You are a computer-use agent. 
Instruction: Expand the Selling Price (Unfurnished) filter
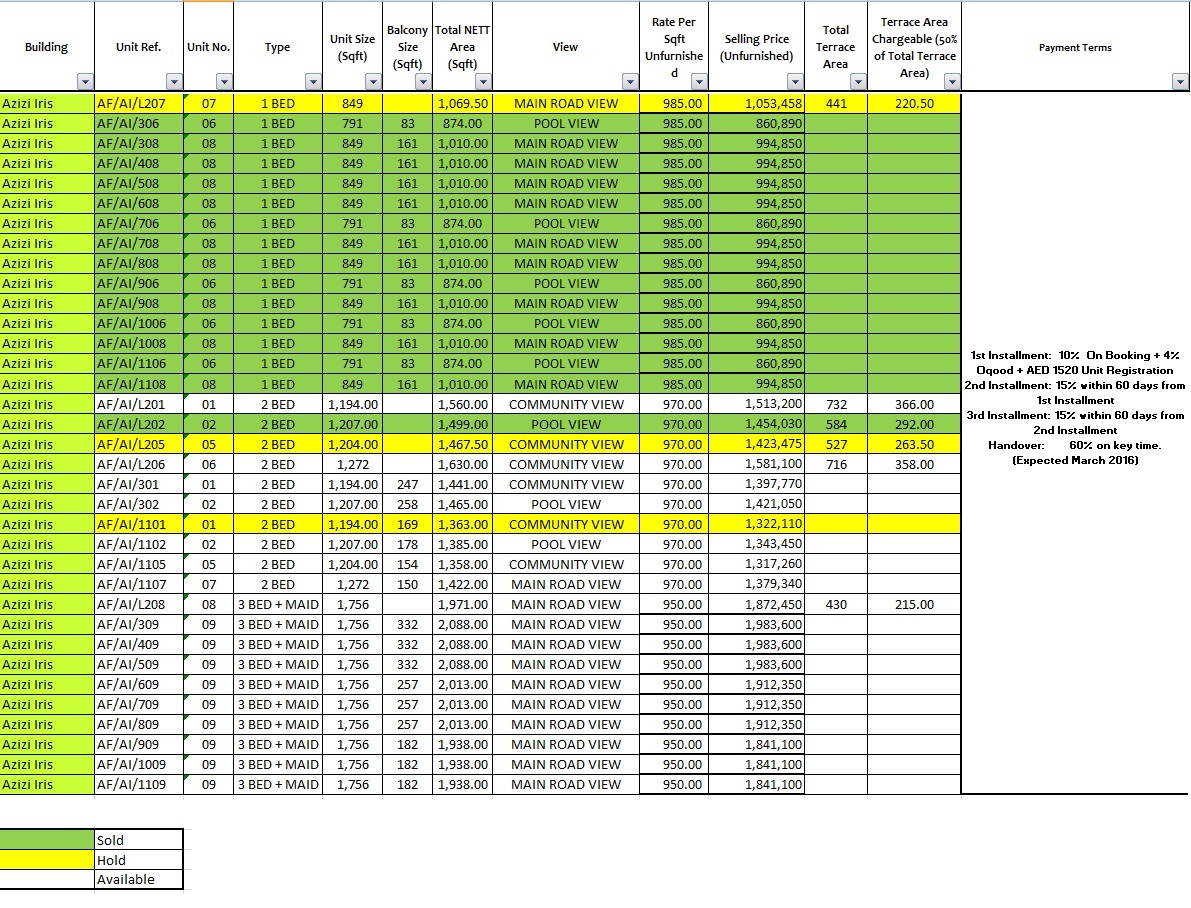[795, 81]
